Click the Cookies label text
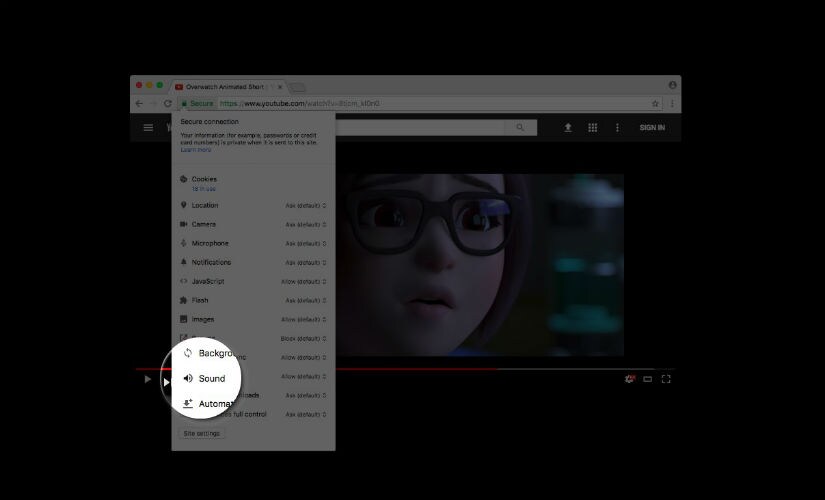Viewport: 825px width, 500px height. pyautogui.click(x=204, y=179)
